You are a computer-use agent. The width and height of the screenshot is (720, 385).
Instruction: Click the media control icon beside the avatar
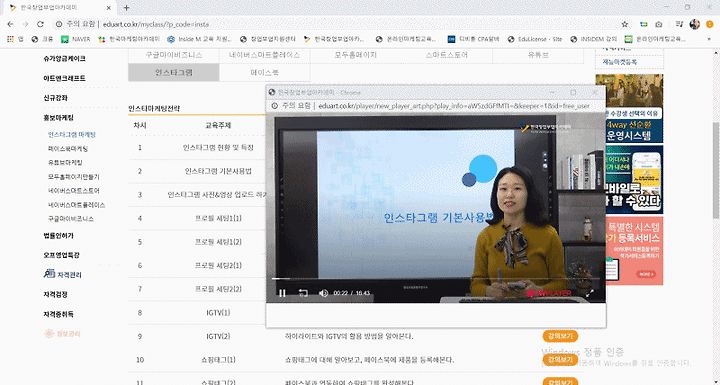[680, 24]
